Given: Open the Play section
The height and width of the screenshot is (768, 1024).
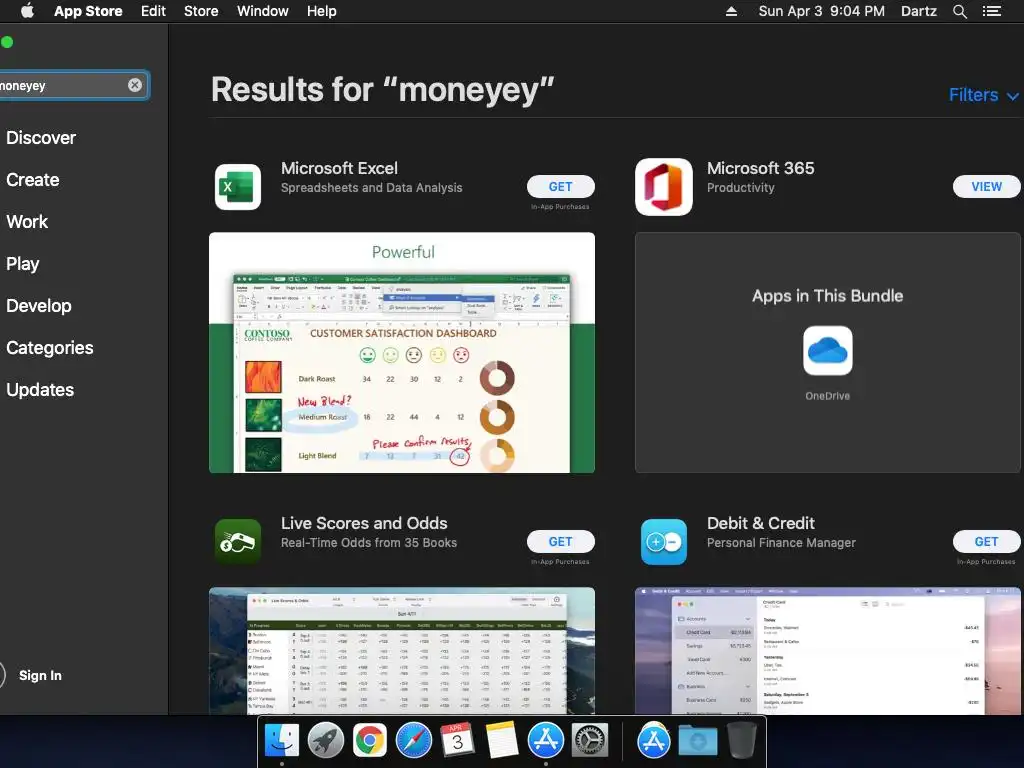Looking at the screenshot, I should (23, 264).
